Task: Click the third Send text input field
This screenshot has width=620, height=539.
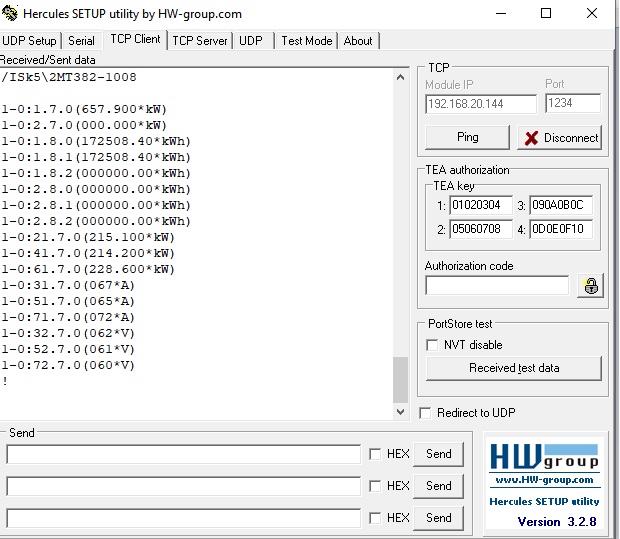Action: click(x=183, y=518)
